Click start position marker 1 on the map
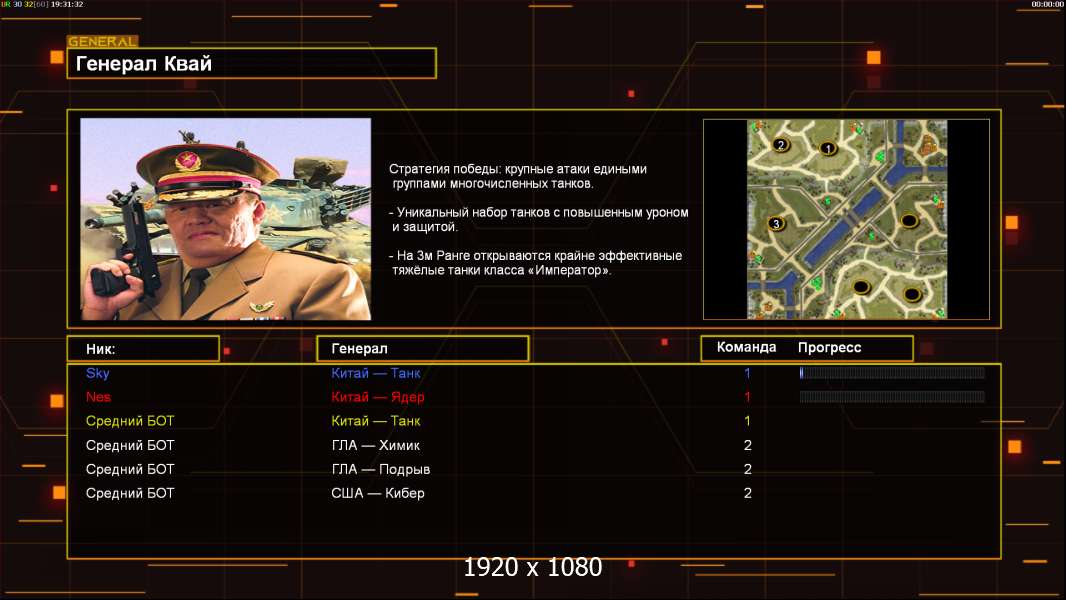This screenshot has width=1066, height=600. (827, 148)
